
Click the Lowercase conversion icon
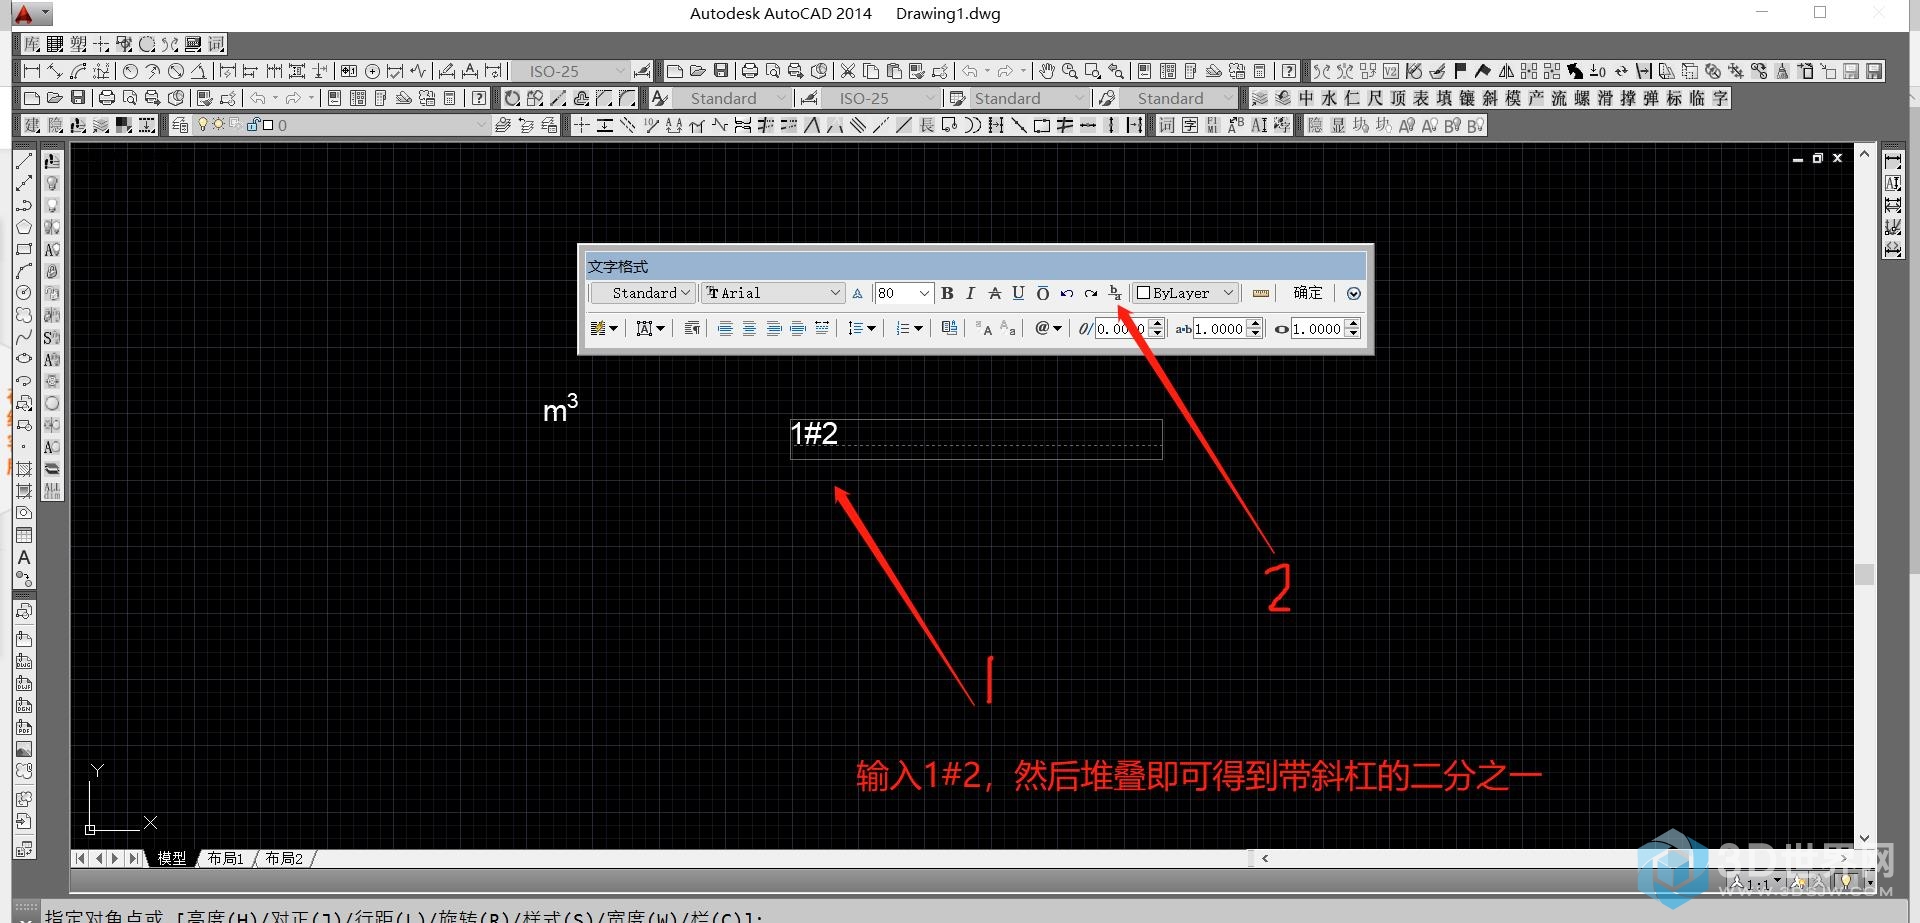point(1008,328)
